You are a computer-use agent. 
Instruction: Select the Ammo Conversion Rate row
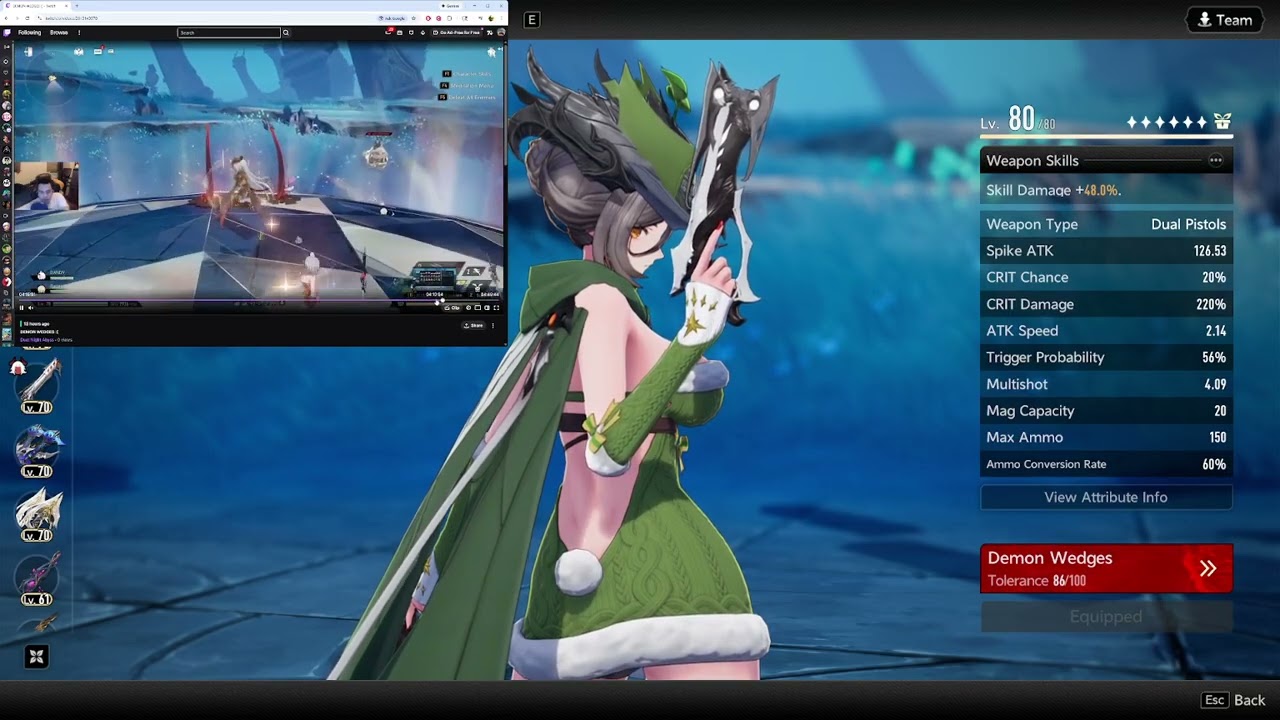coord(1106,464)
